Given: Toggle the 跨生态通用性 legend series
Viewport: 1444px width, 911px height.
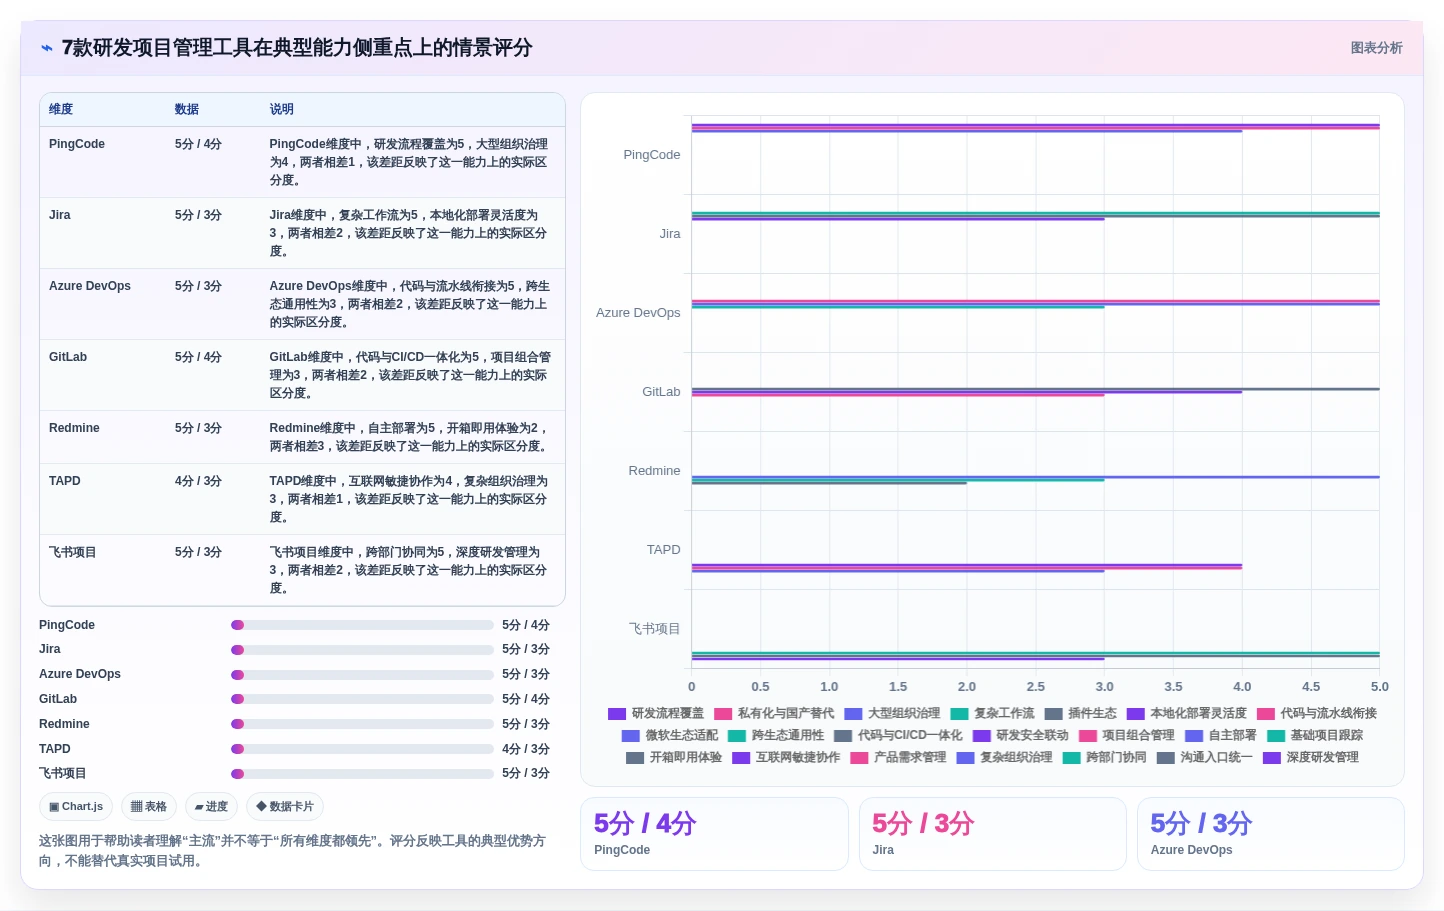Looking at the screenshot, I should [x=776, y=736].
